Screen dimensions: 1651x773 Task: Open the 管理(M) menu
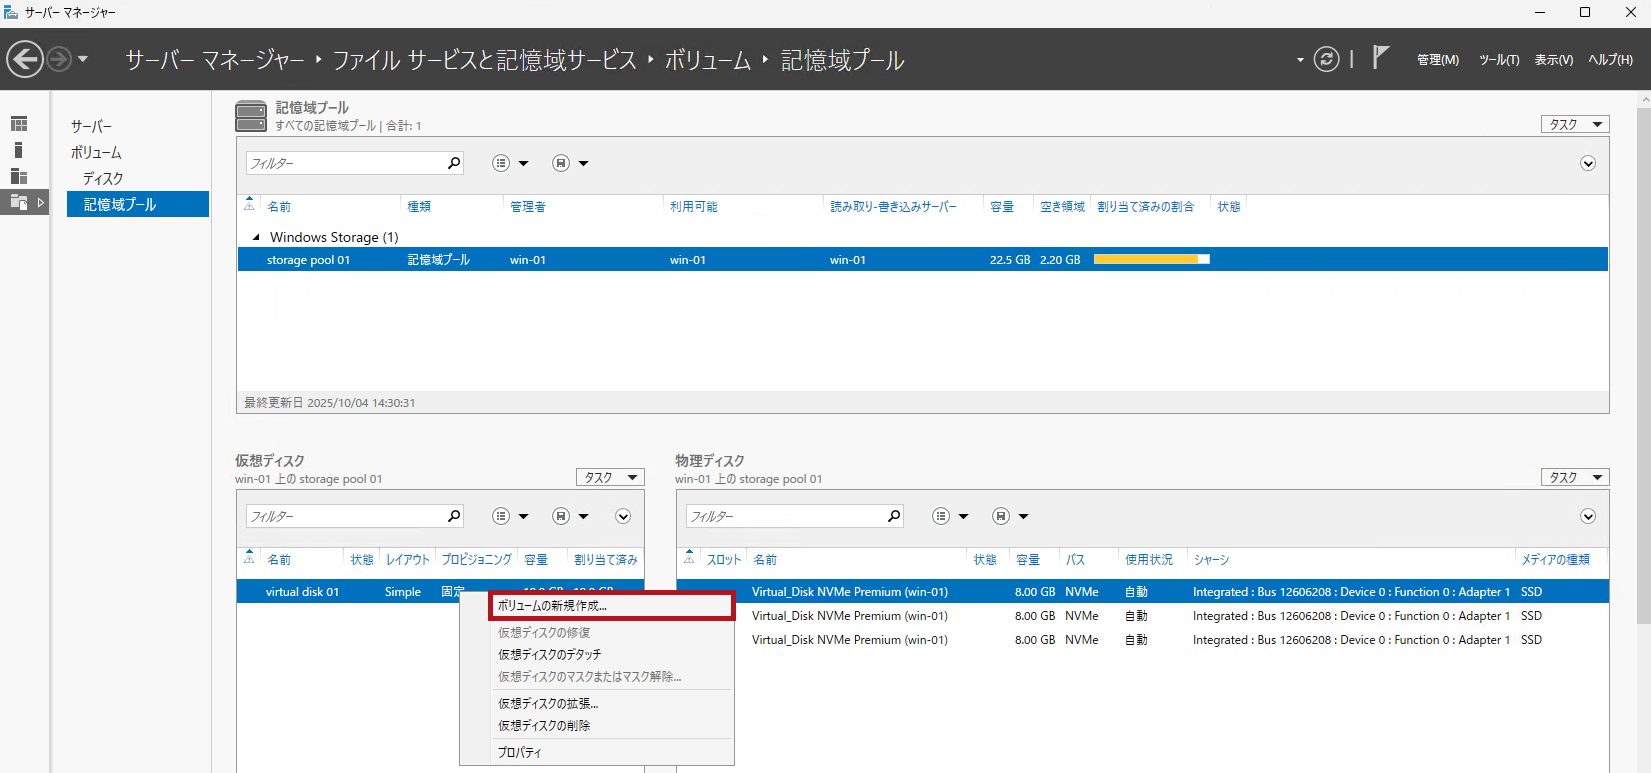coord(1437,60)
